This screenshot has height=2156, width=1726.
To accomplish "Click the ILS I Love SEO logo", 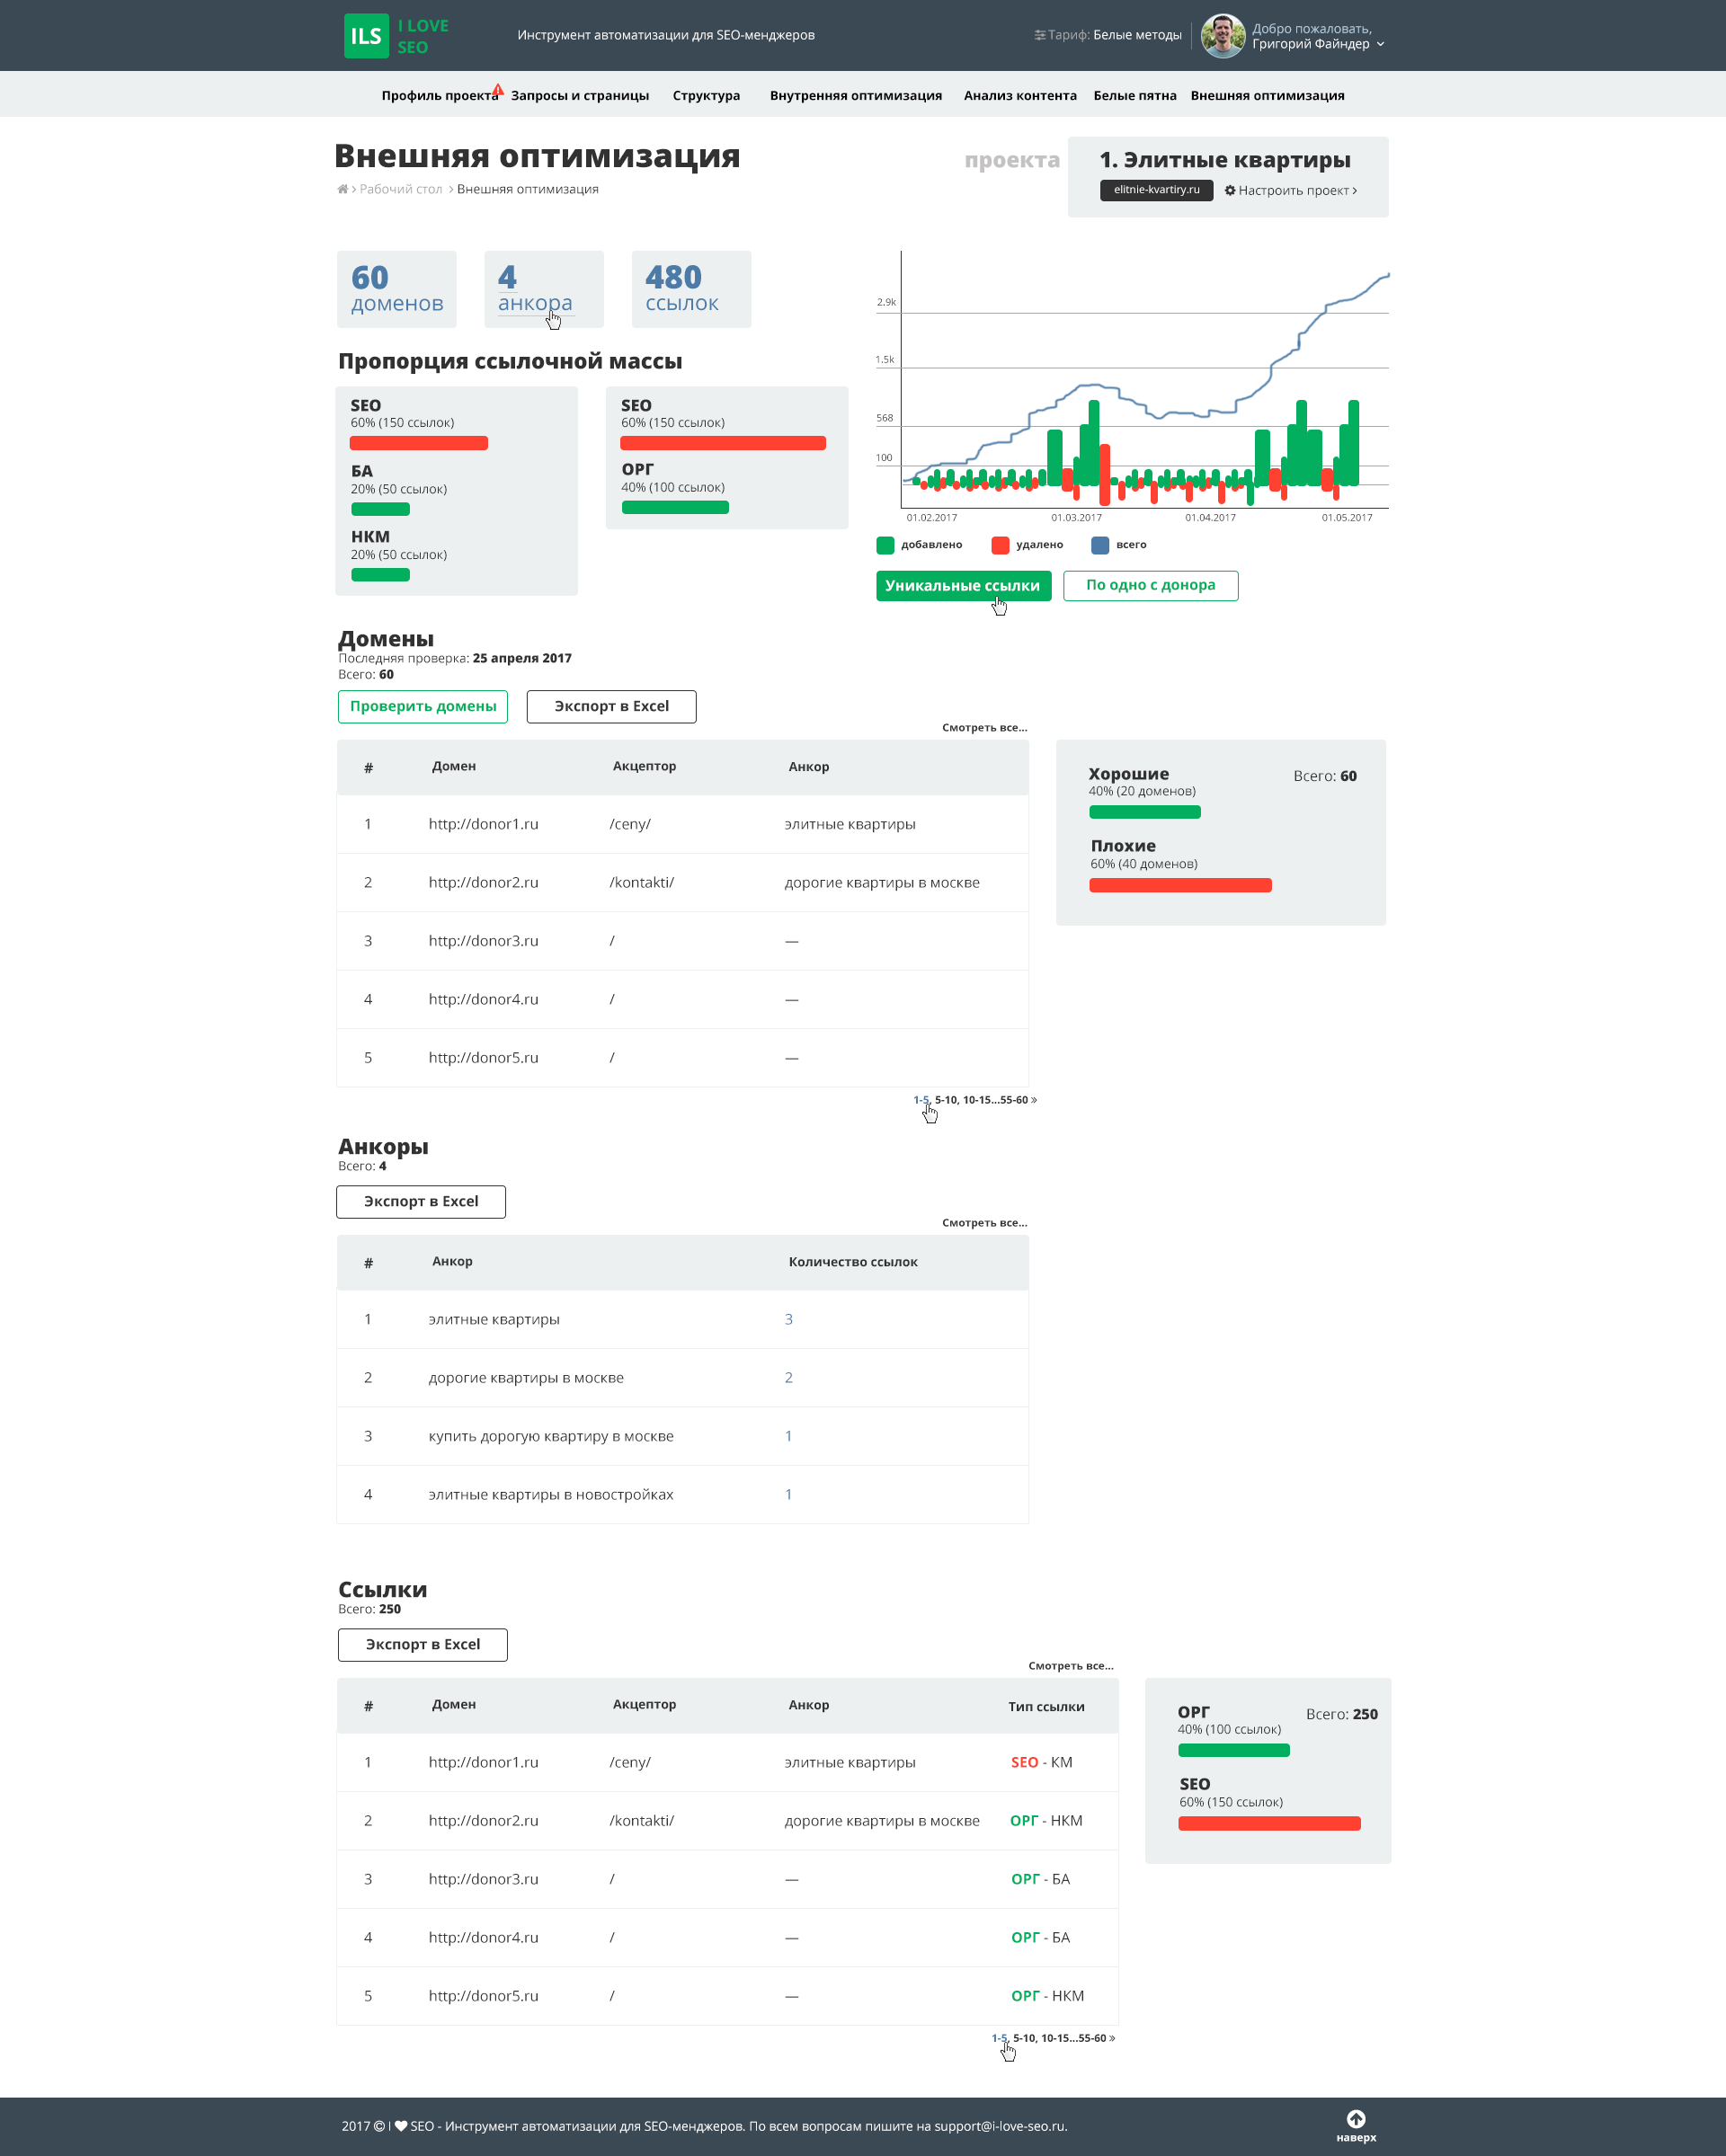I will pyautogui.click(x=396, y=36).
